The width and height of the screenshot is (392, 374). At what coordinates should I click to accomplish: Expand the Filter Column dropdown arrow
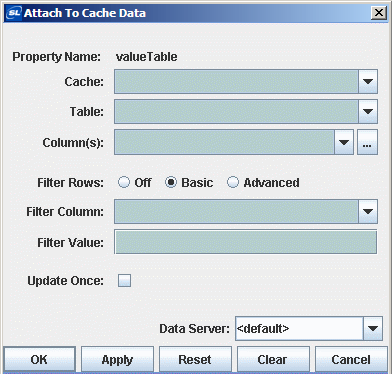click(368, 211)
